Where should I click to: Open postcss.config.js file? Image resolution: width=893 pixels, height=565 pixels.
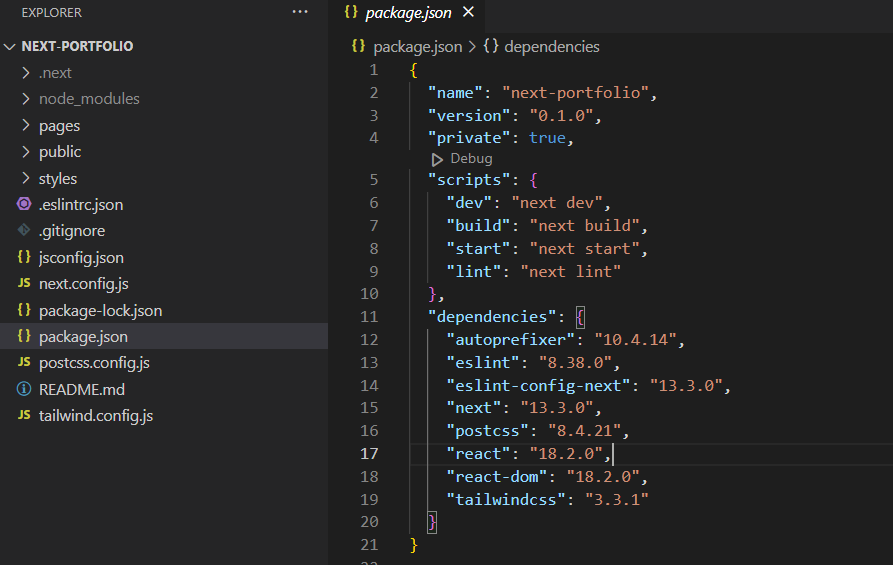(95, 363)
